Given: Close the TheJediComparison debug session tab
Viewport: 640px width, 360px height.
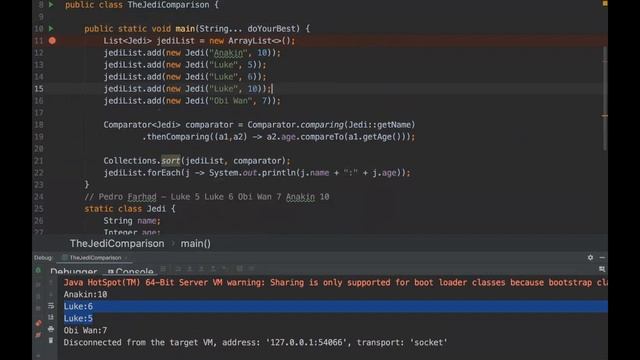Looking at the screenshot, I should point(126,258).
